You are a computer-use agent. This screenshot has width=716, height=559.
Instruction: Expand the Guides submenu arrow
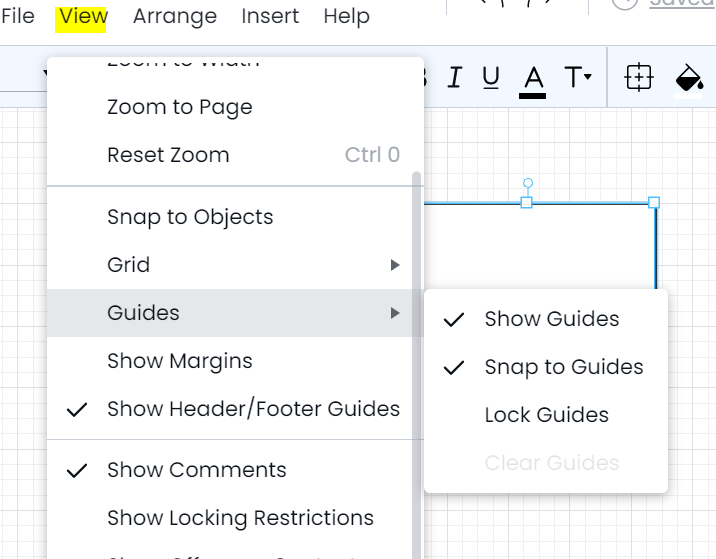click(395, 313)
